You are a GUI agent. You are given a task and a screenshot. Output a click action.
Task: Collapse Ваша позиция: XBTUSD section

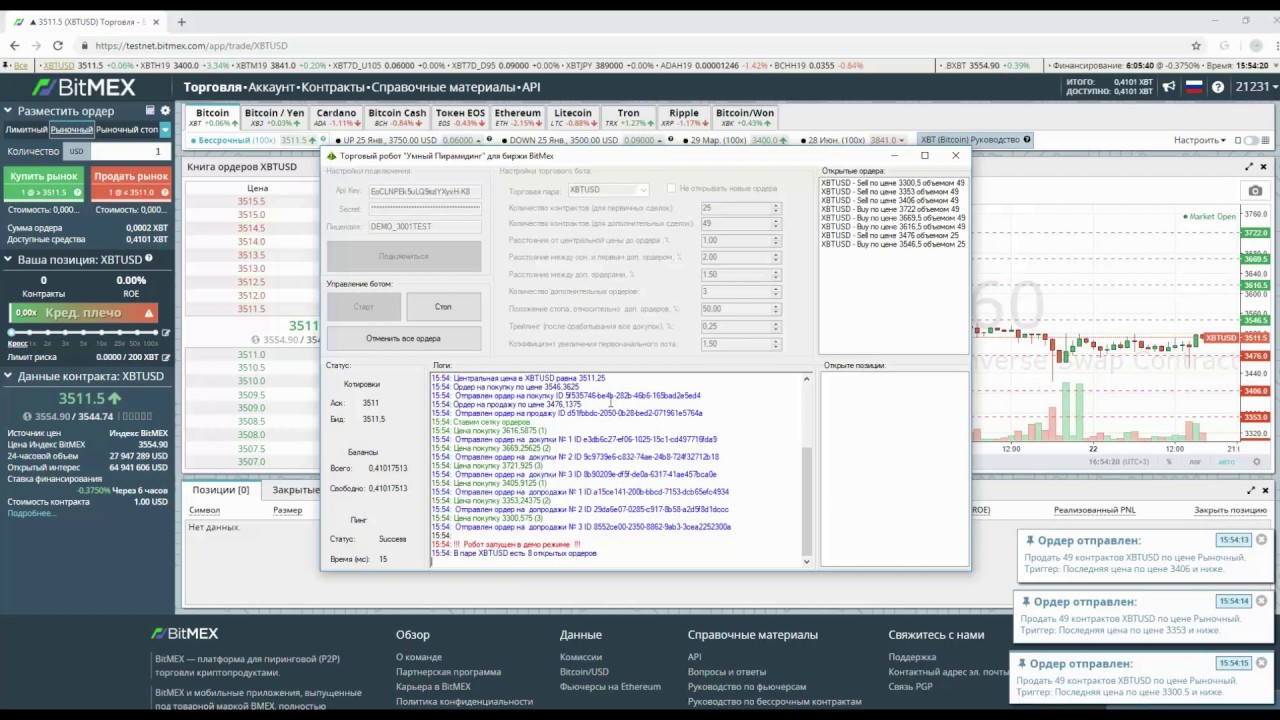[8, 259]
